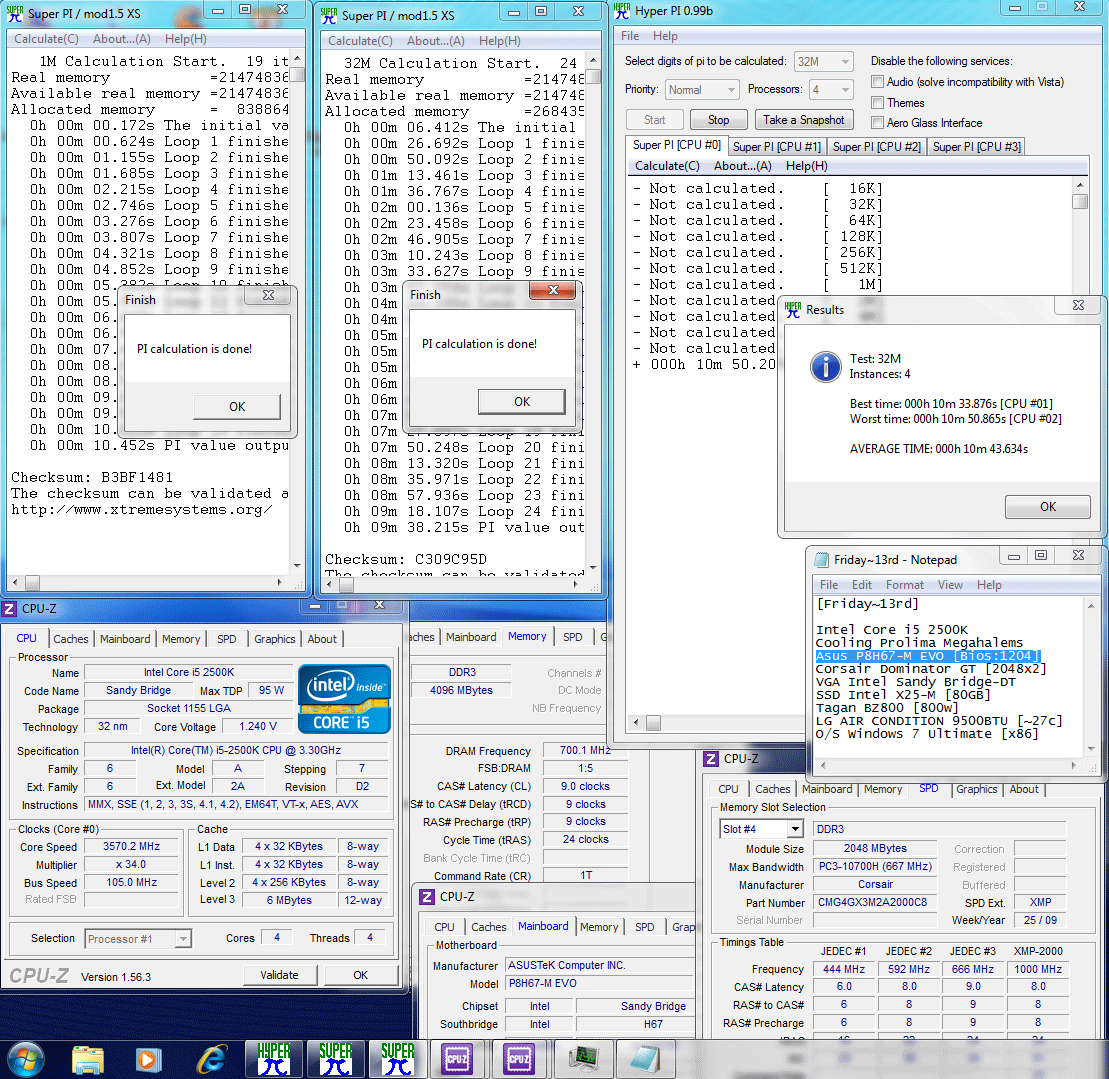This screenshot has height=1079, width=1109.
Task: Click the CPU-Z Validate button
Action: pyautogui.click(x=279, y=975)
